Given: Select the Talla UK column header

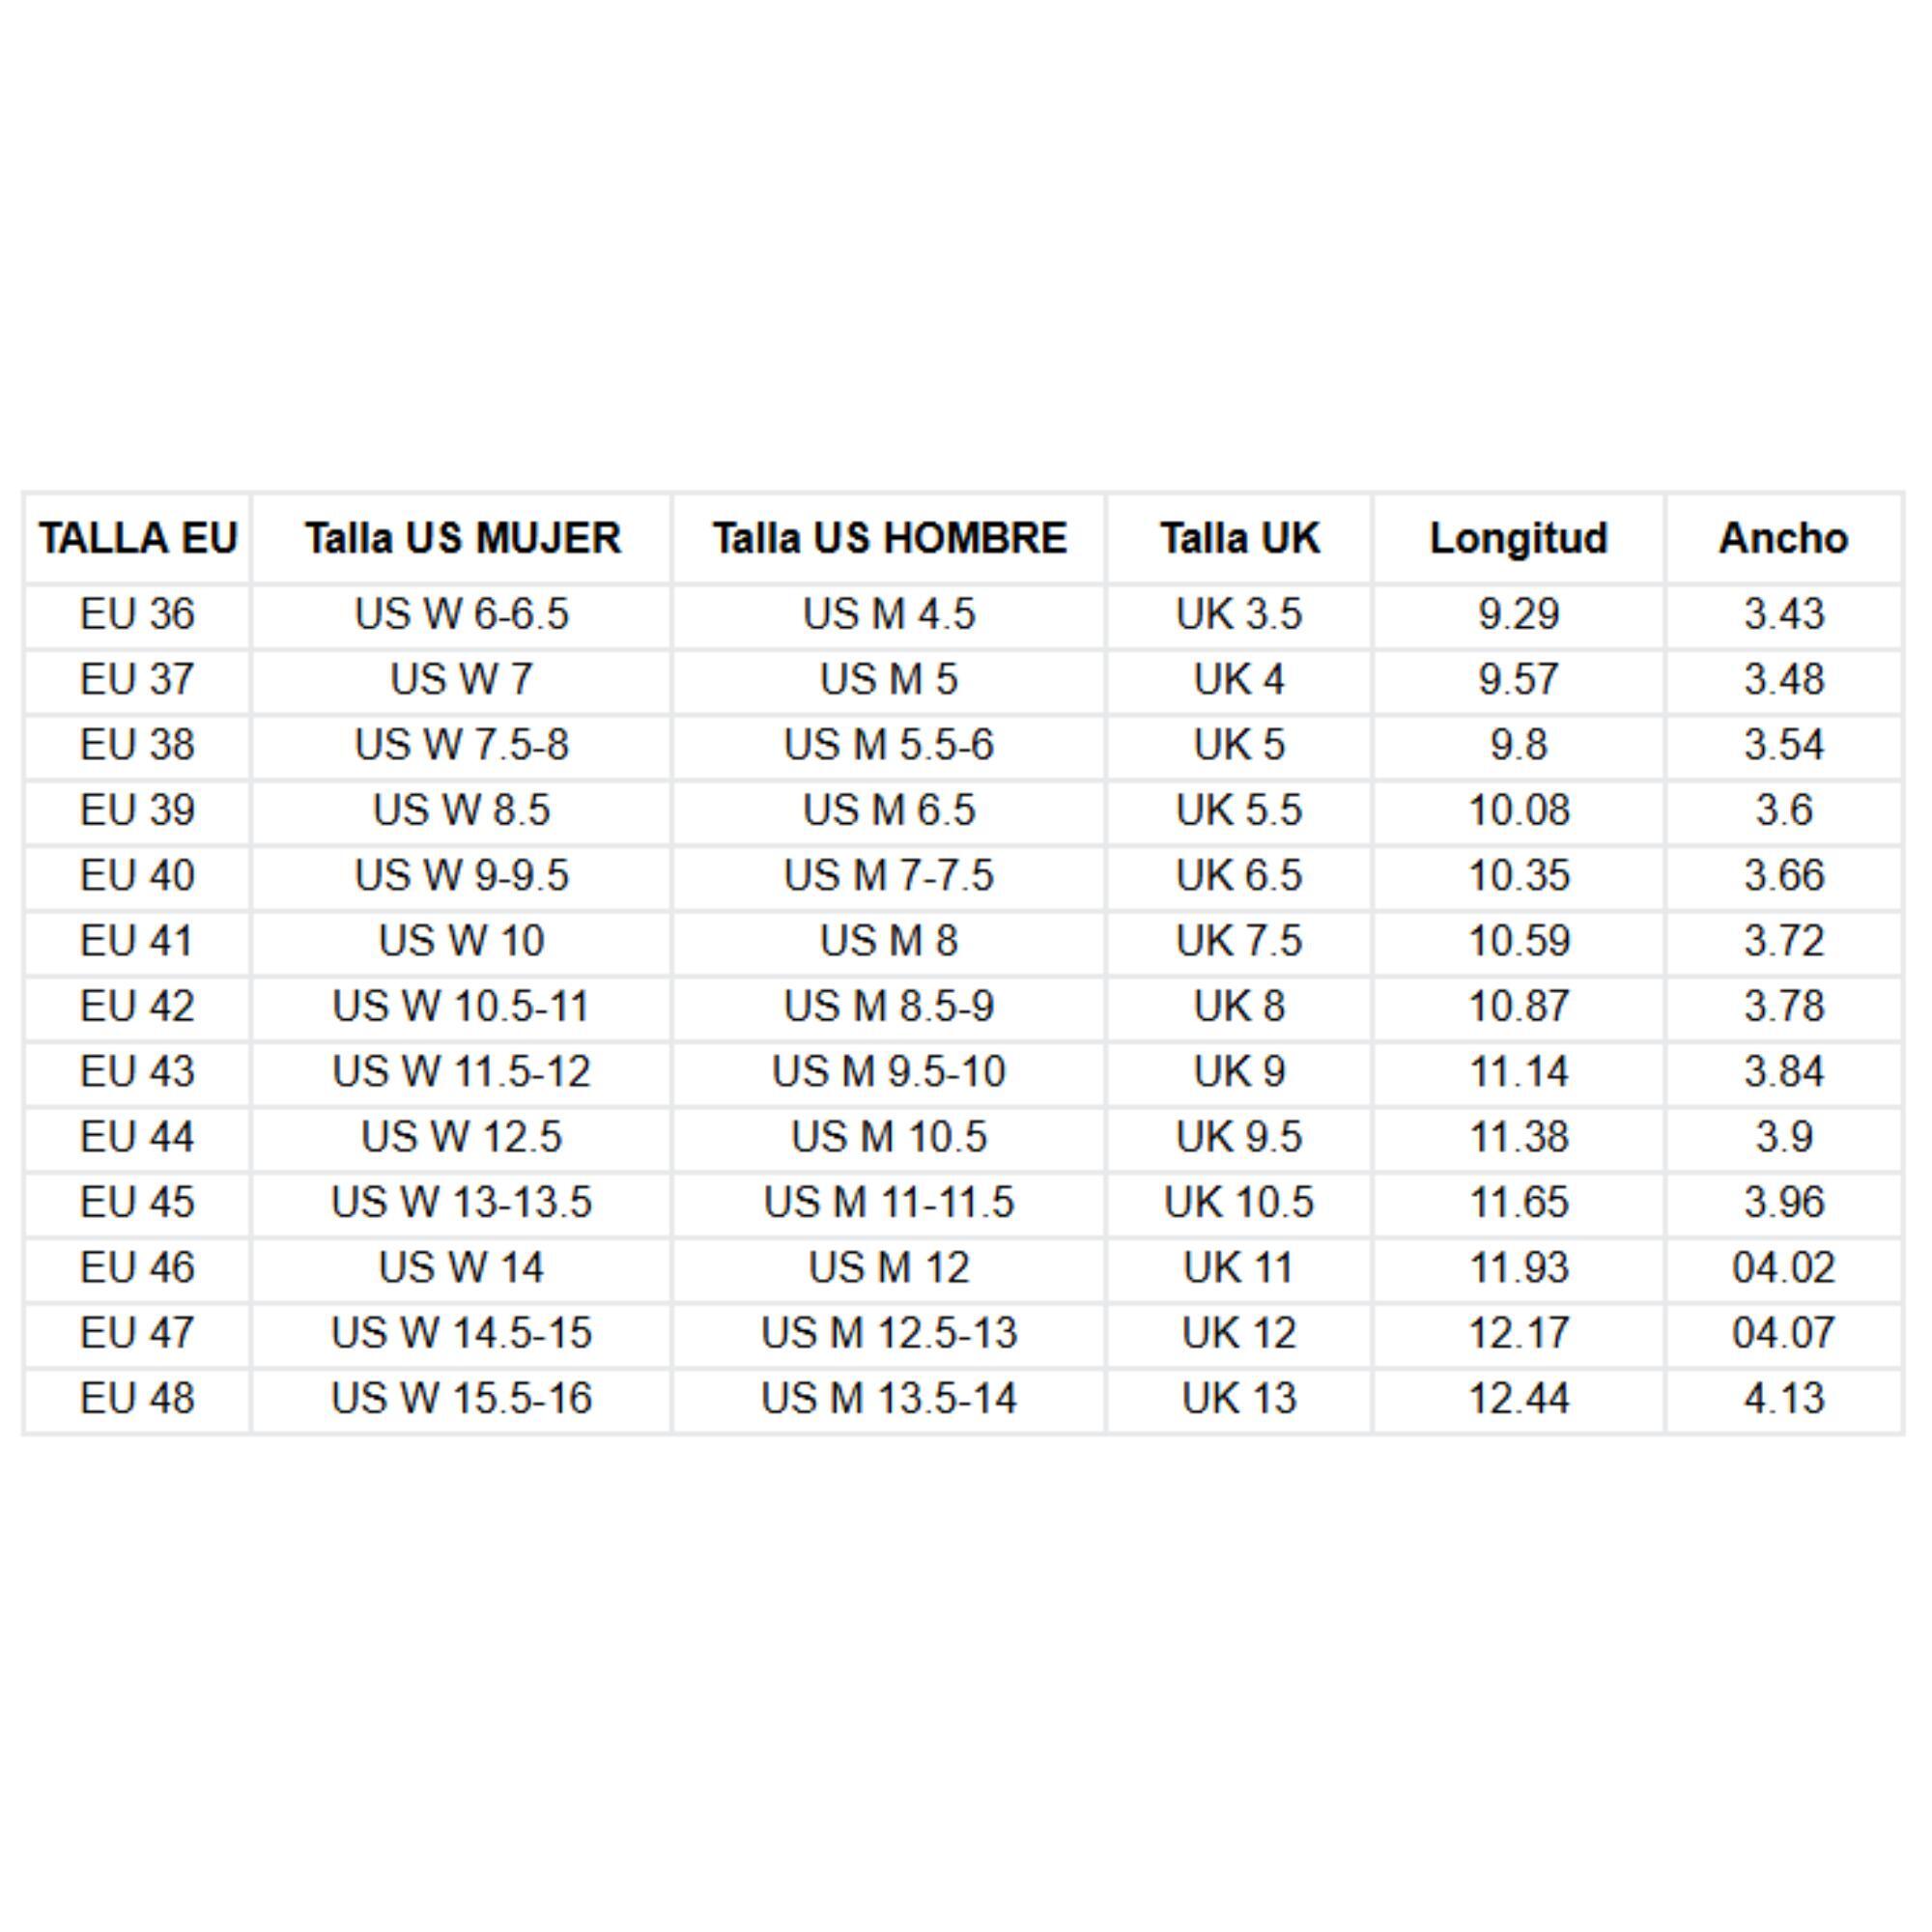Looking at the screenshot, I should pyautogui.click(x=1239, y=538).
